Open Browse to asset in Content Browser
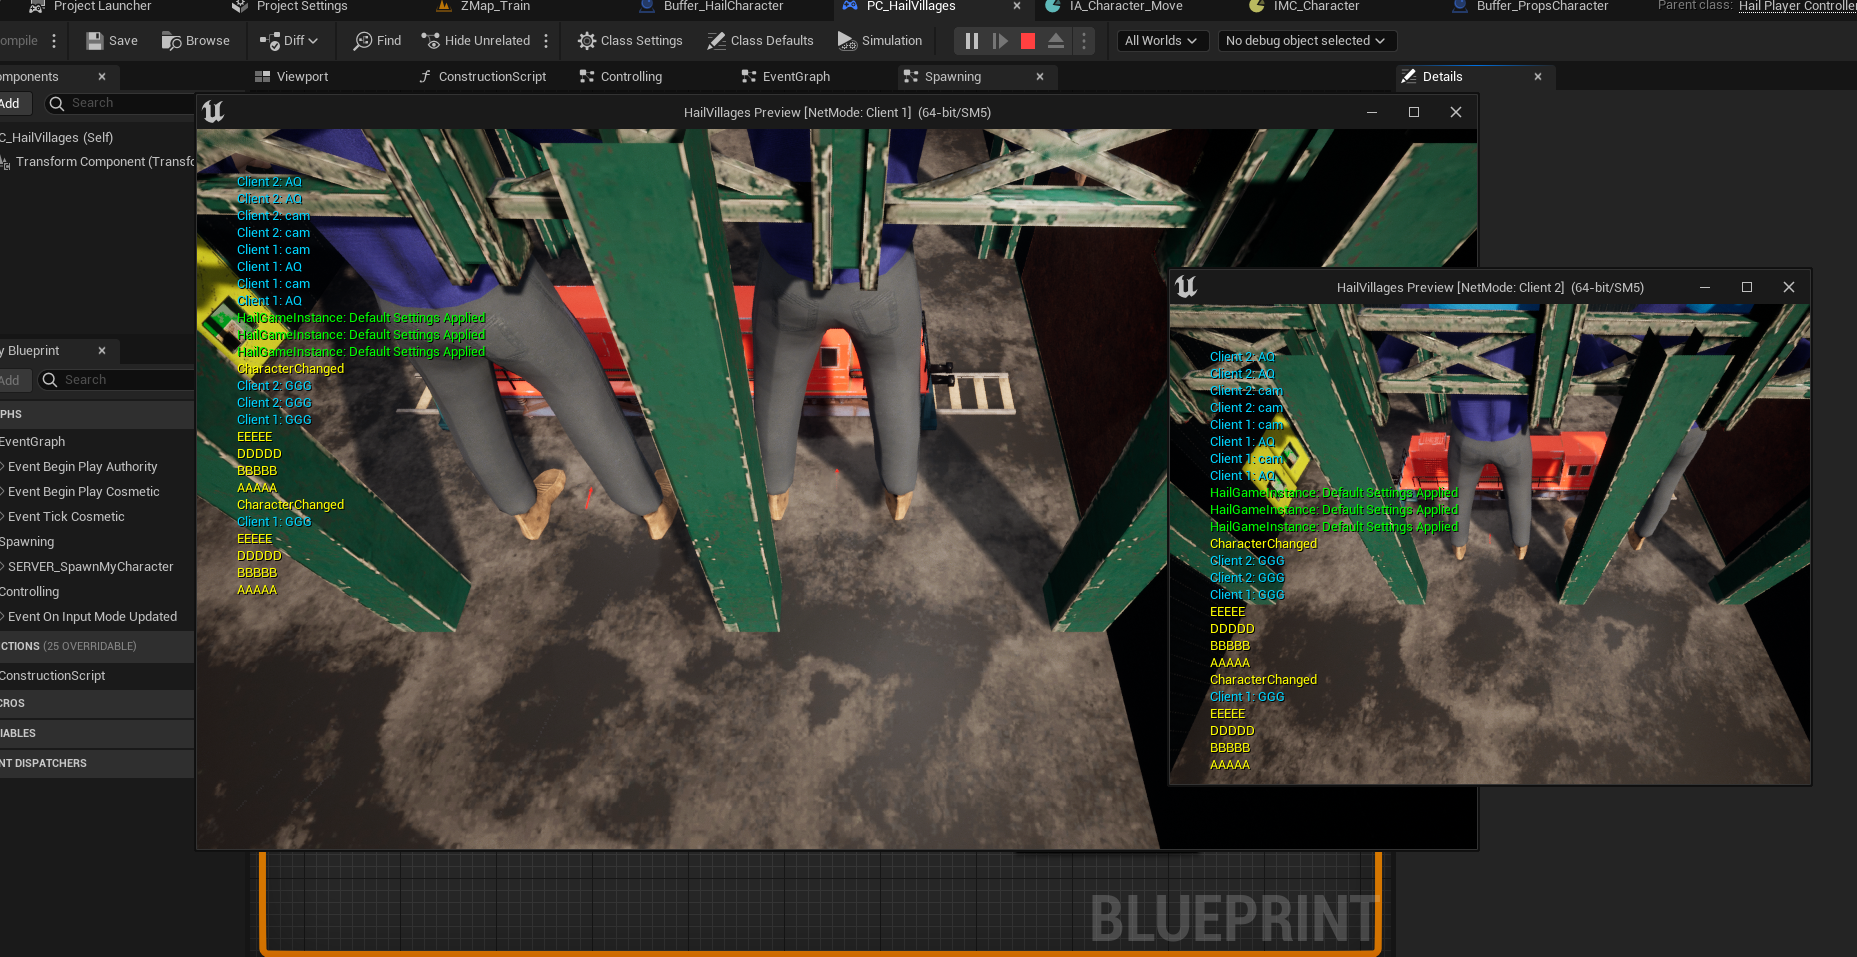 tap(196, 41)
